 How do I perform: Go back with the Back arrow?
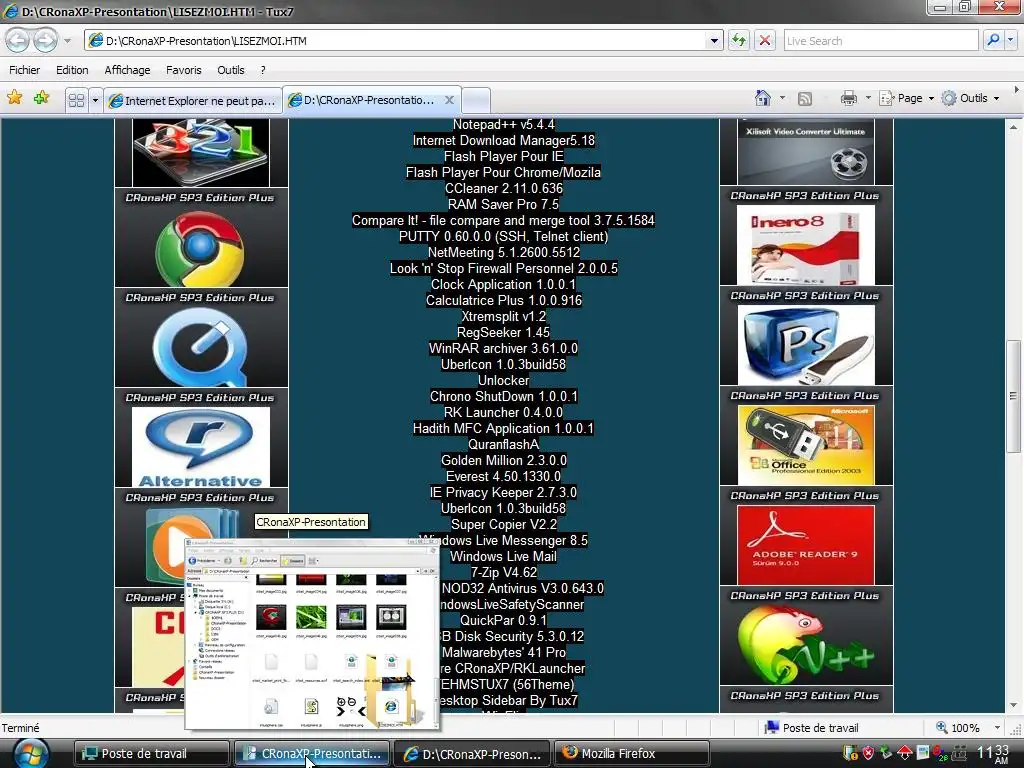pyautogui.click(x=18, y=40)
